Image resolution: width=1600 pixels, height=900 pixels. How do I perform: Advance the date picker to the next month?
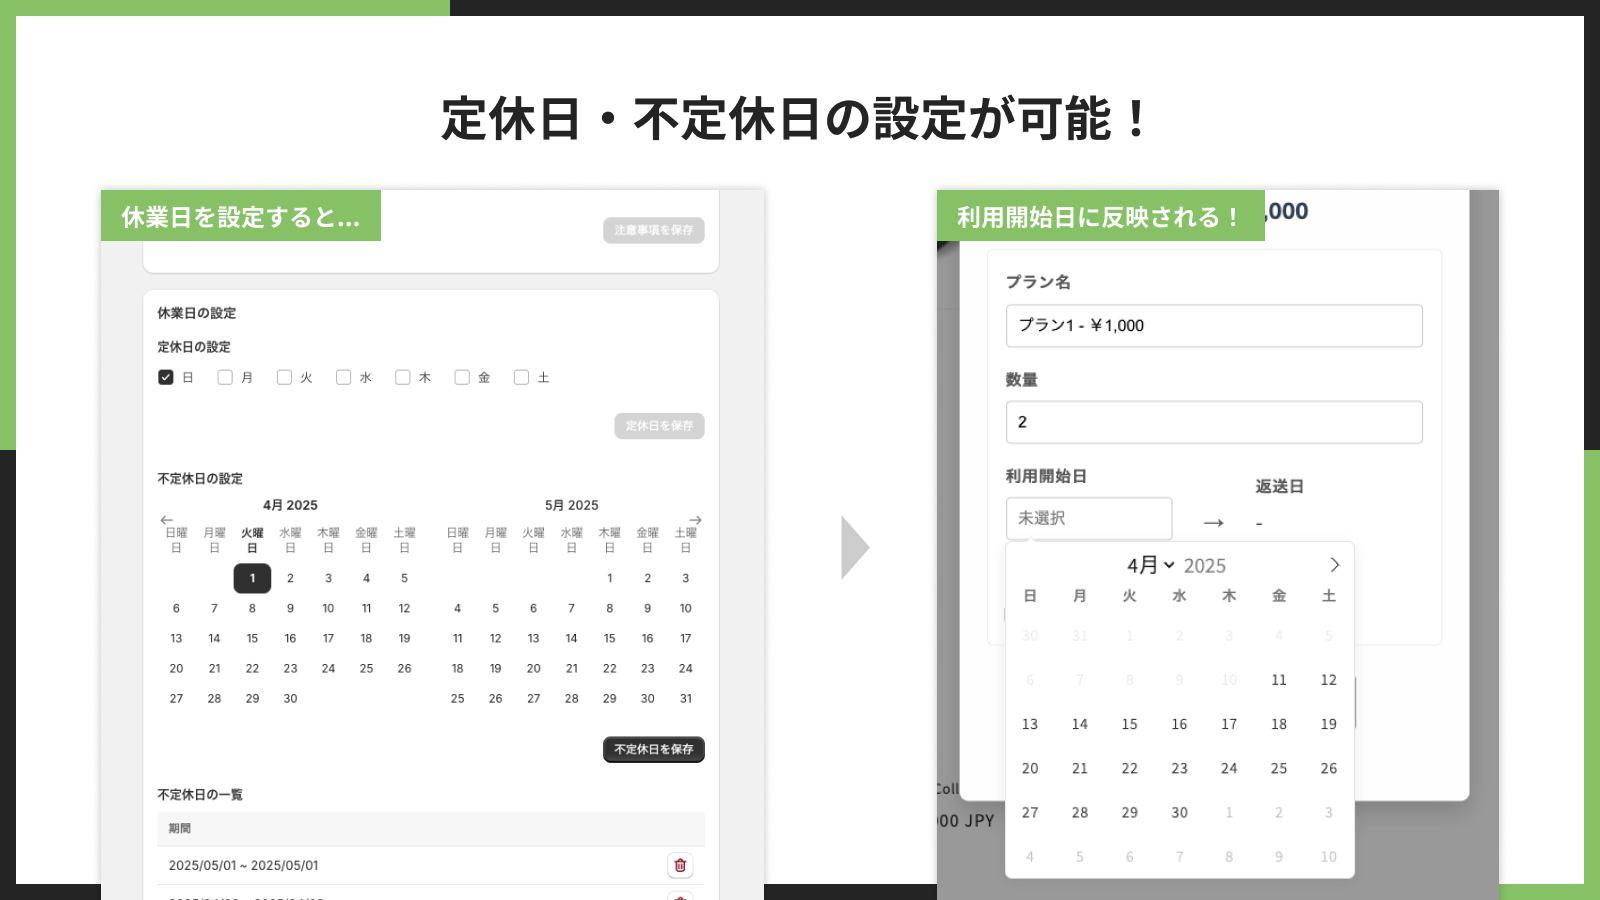pos(1334,565)
